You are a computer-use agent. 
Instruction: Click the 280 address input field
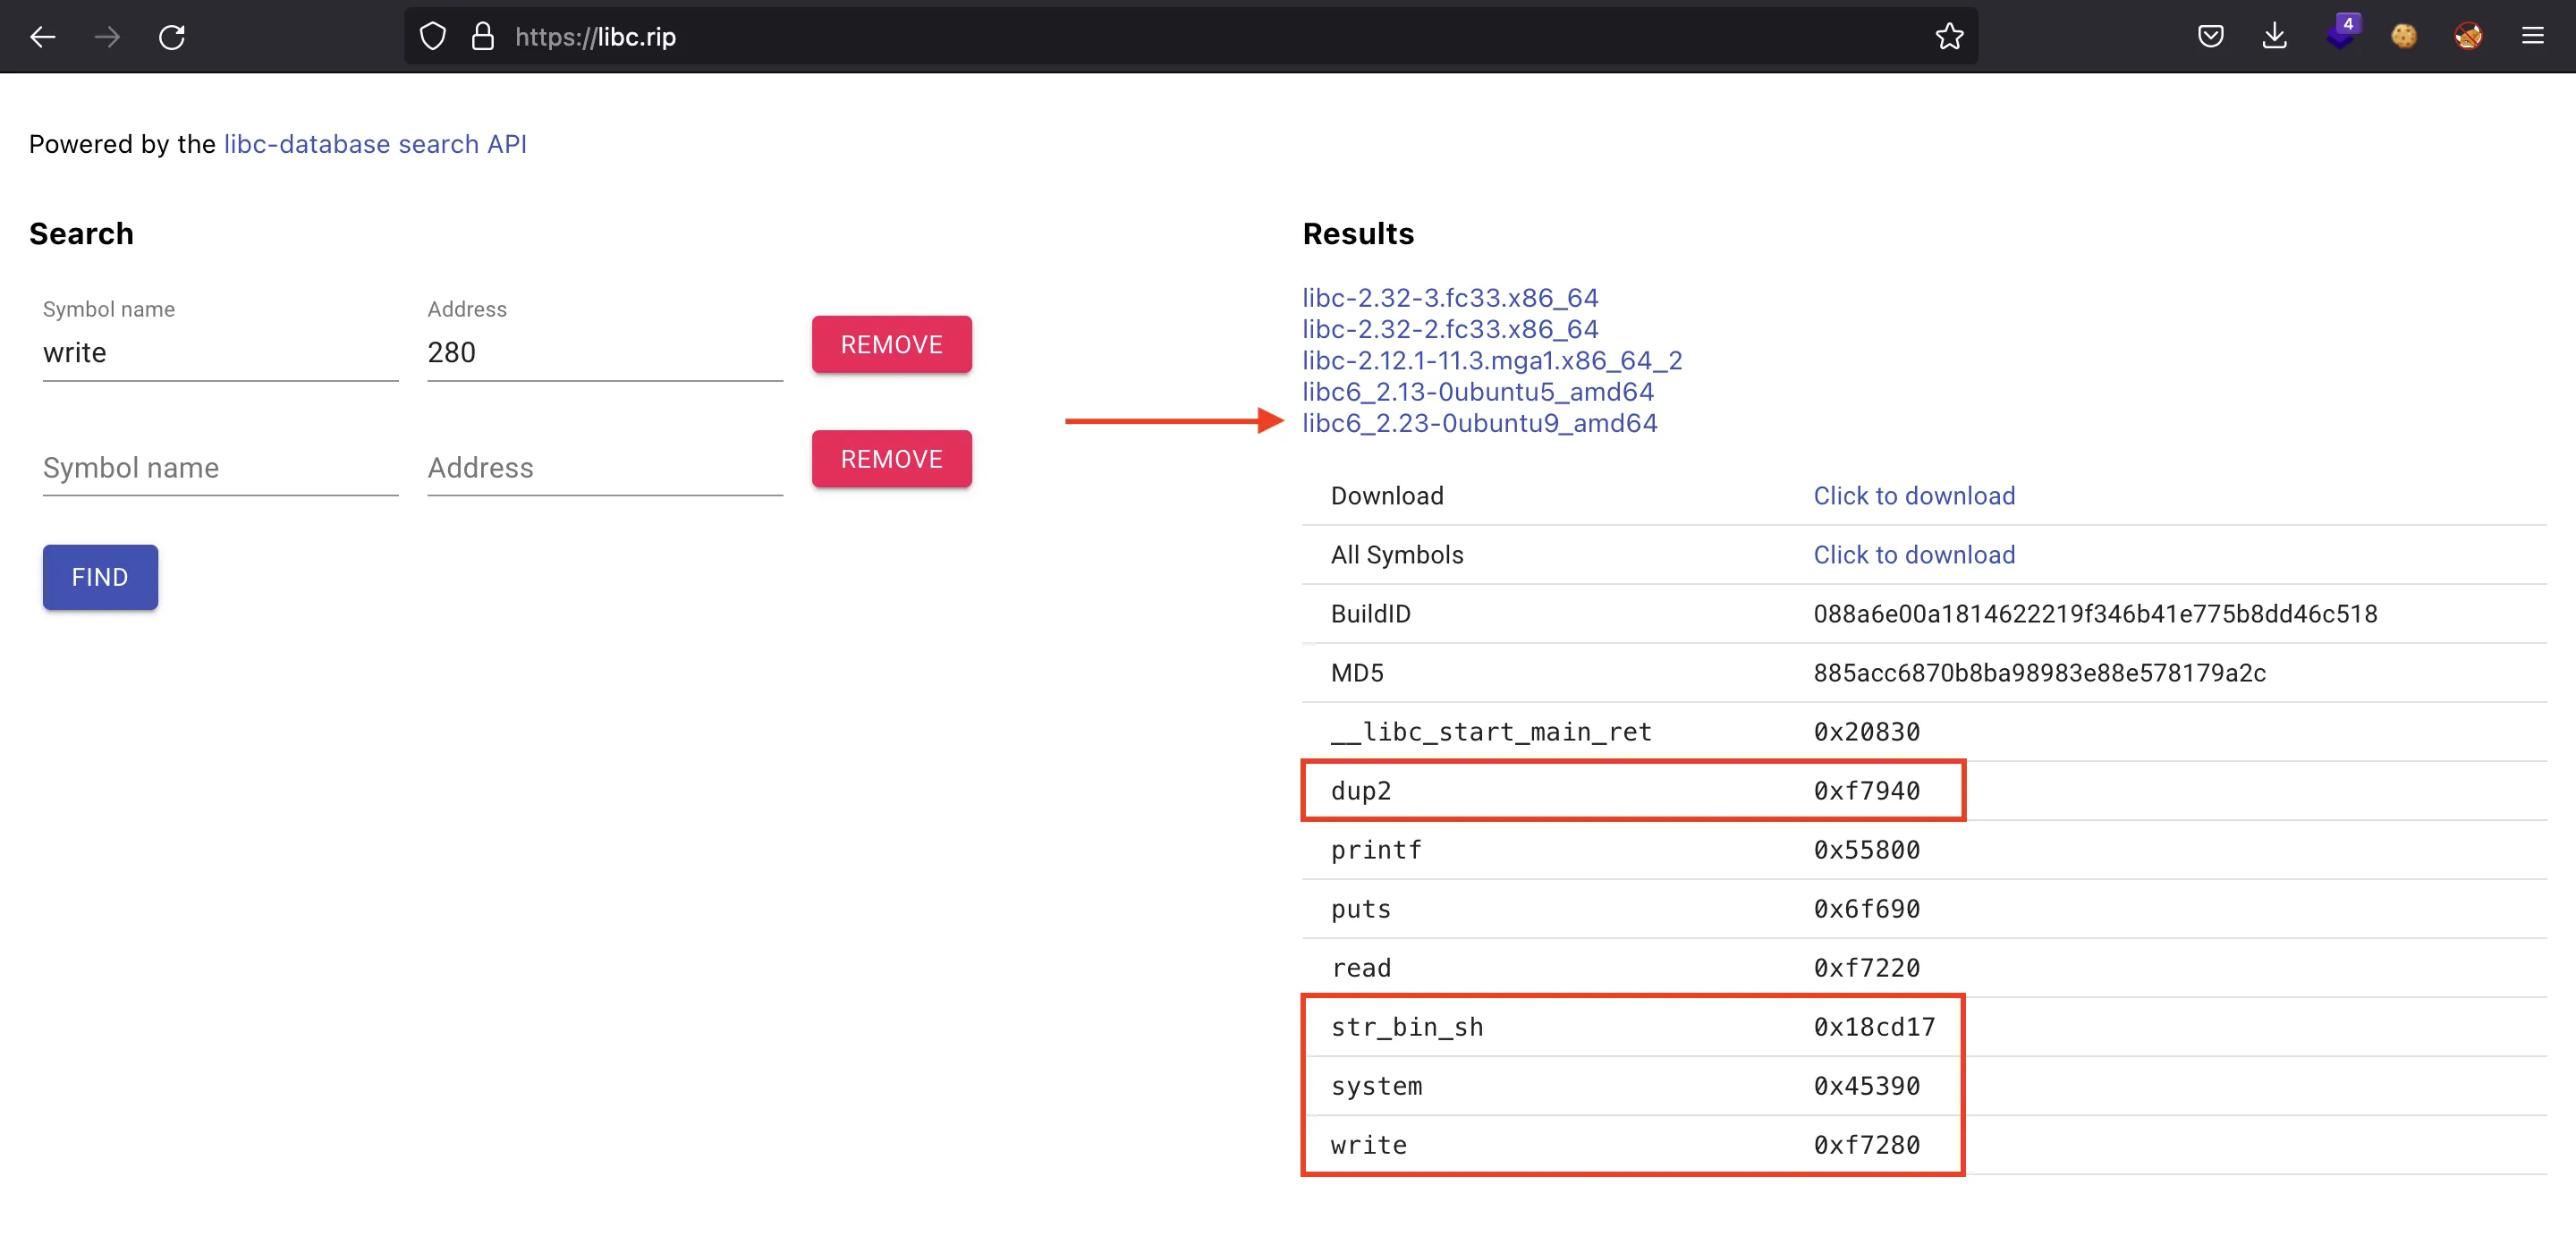(x=601, y=351)
